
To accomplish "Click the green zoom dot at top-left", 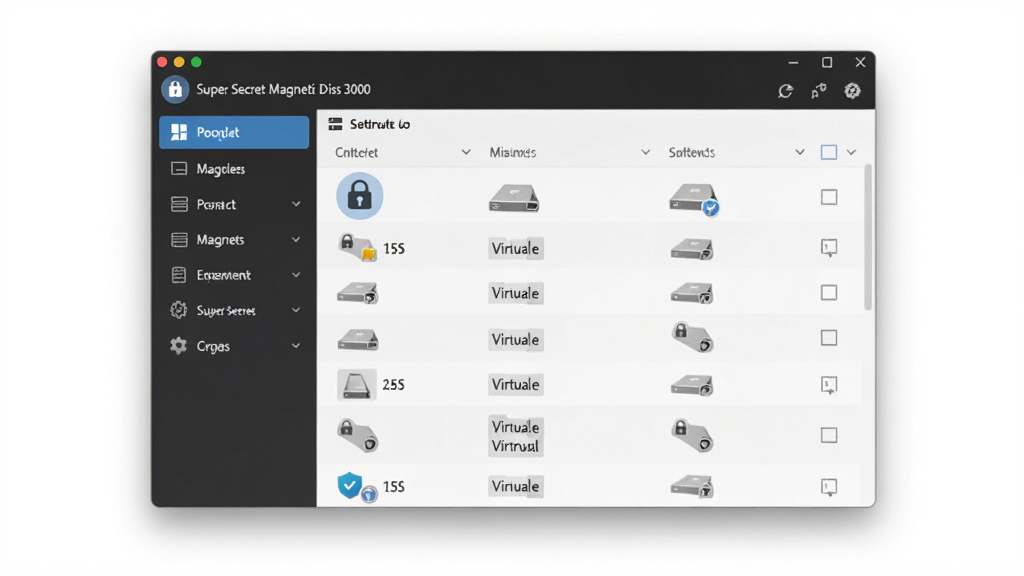I will tap(196, 62).
